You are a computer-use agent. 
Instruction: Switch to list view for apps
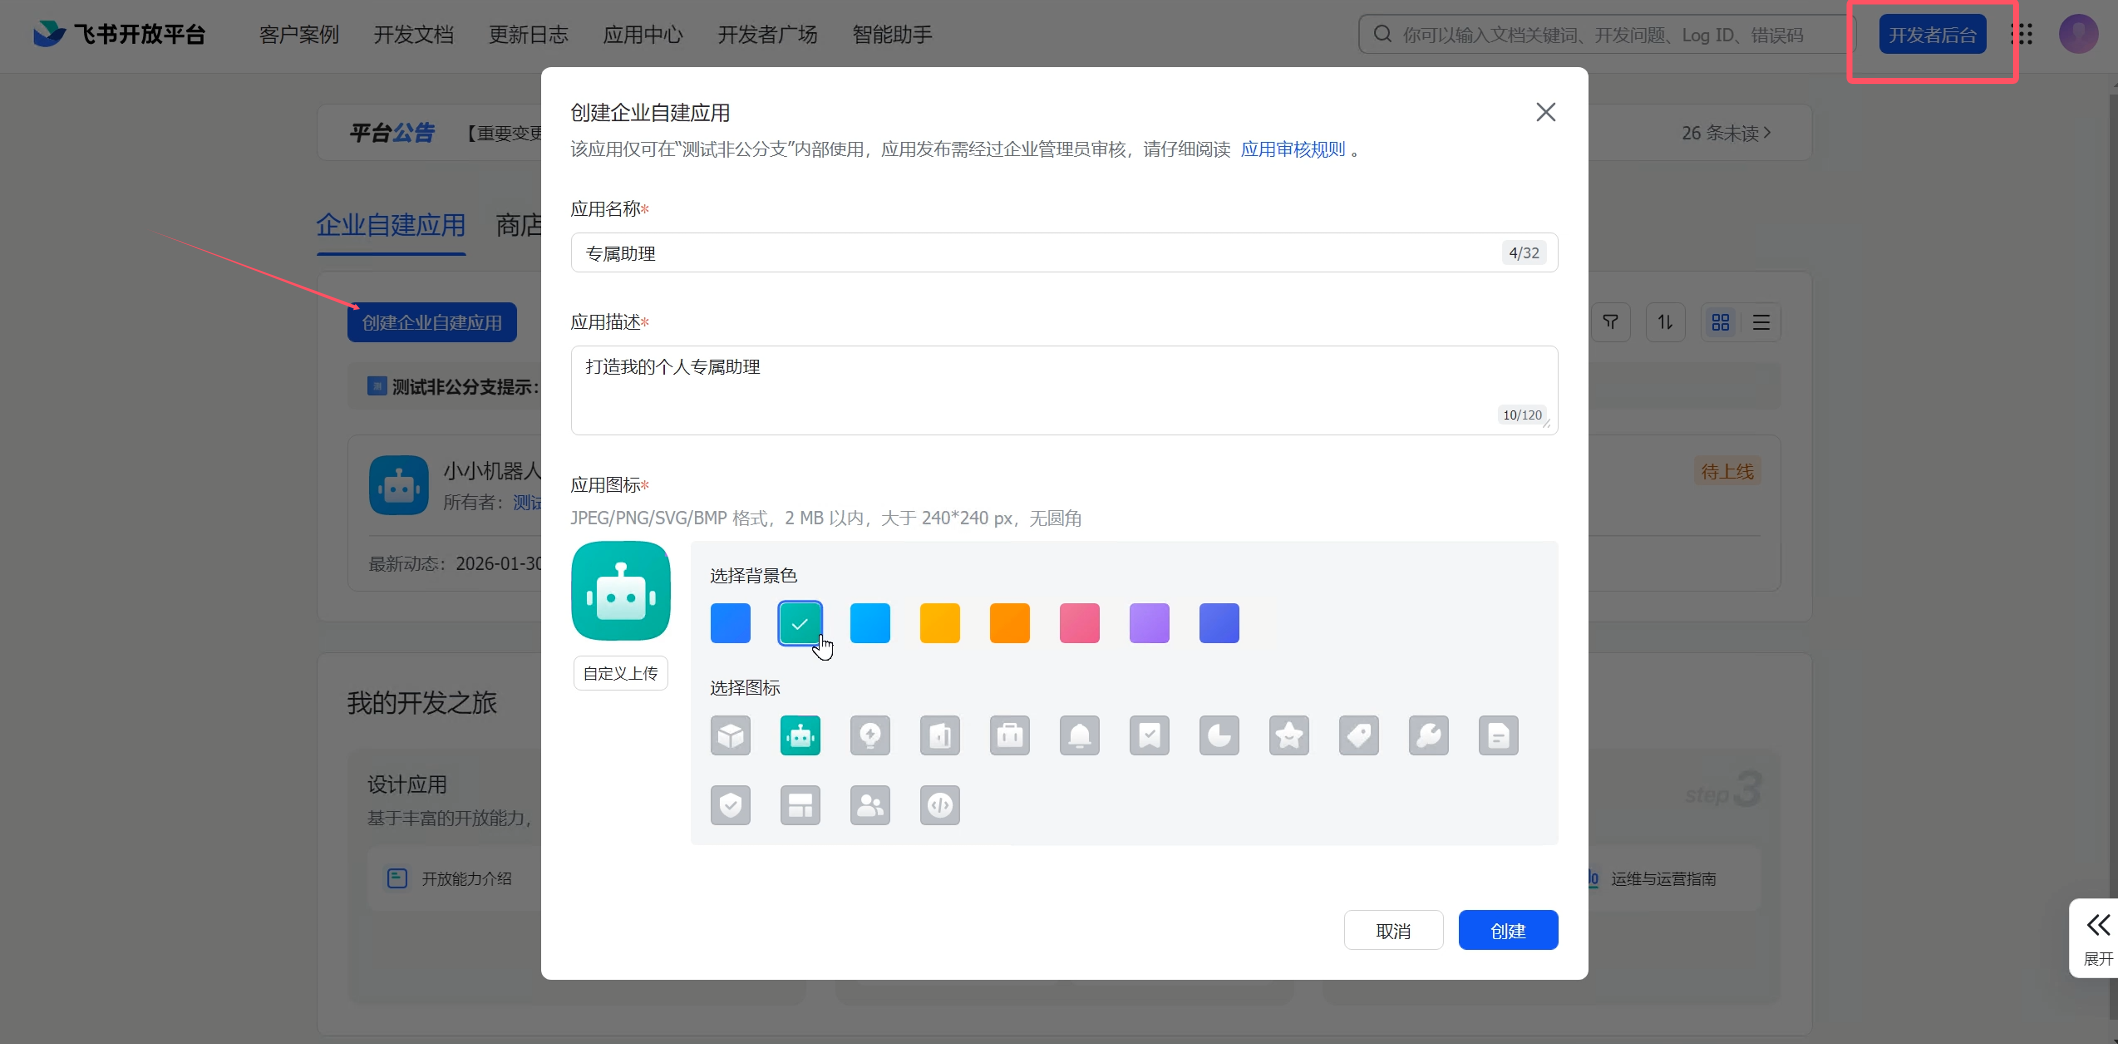tap(1762, 321)
